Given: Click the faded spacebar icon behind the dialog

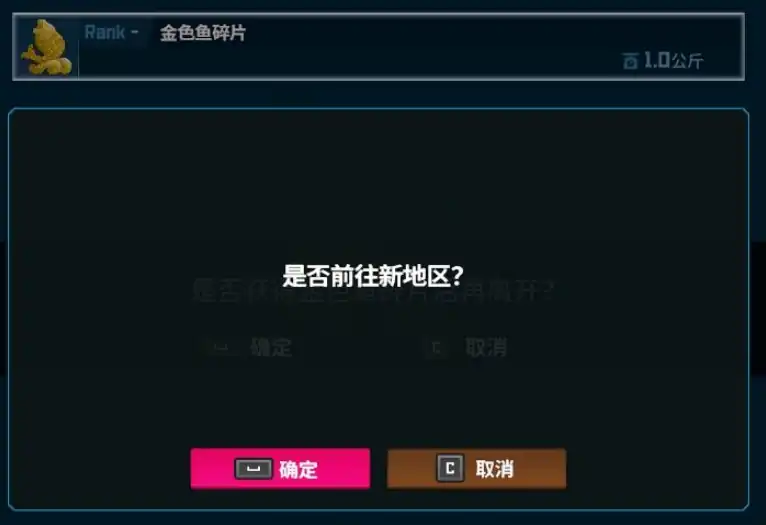Looking at the screenshot, I should [221, 348].
